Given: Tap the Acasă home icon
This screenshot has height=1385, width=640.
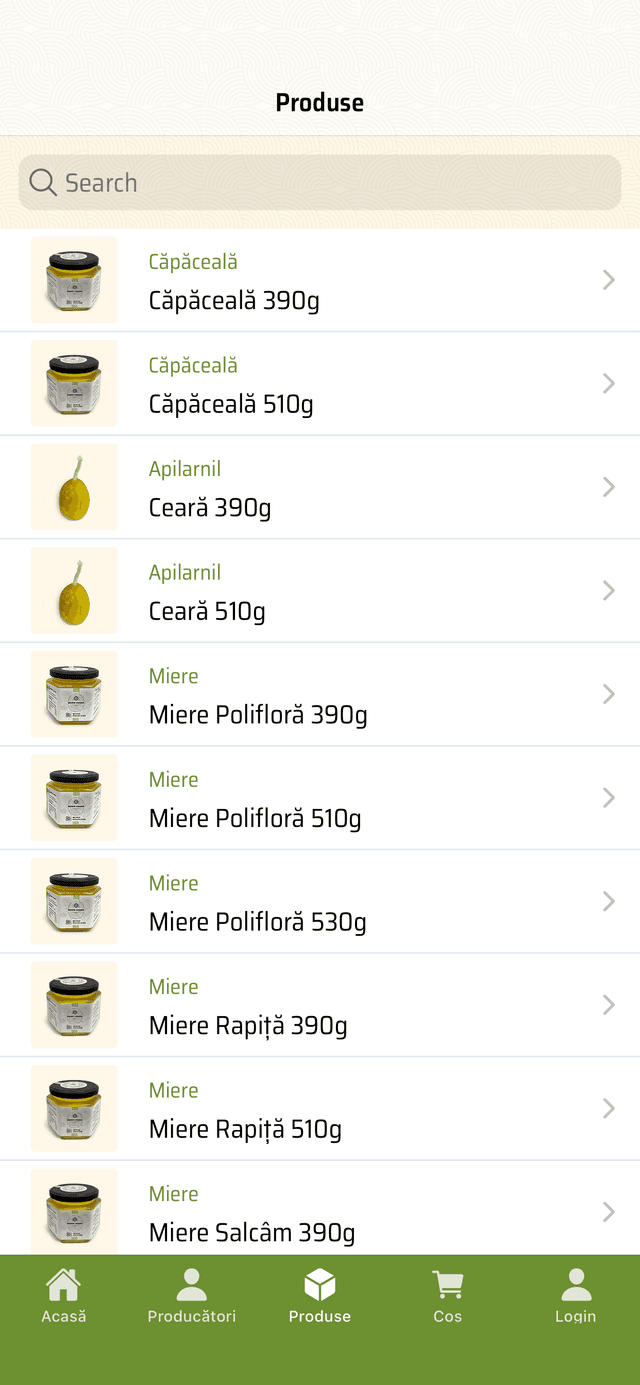Looking at the screenshot, I should tap(64, 1285).
